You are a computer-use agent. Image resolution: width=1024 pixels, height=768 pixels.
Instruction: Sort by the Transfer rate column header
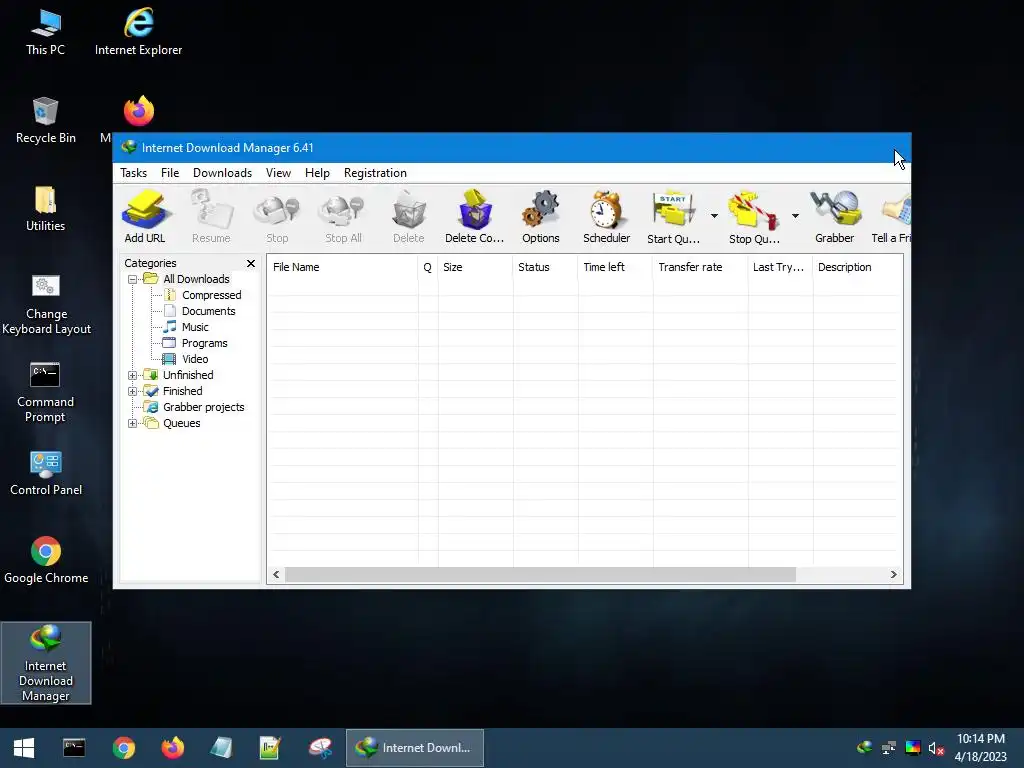pos(700,267)
